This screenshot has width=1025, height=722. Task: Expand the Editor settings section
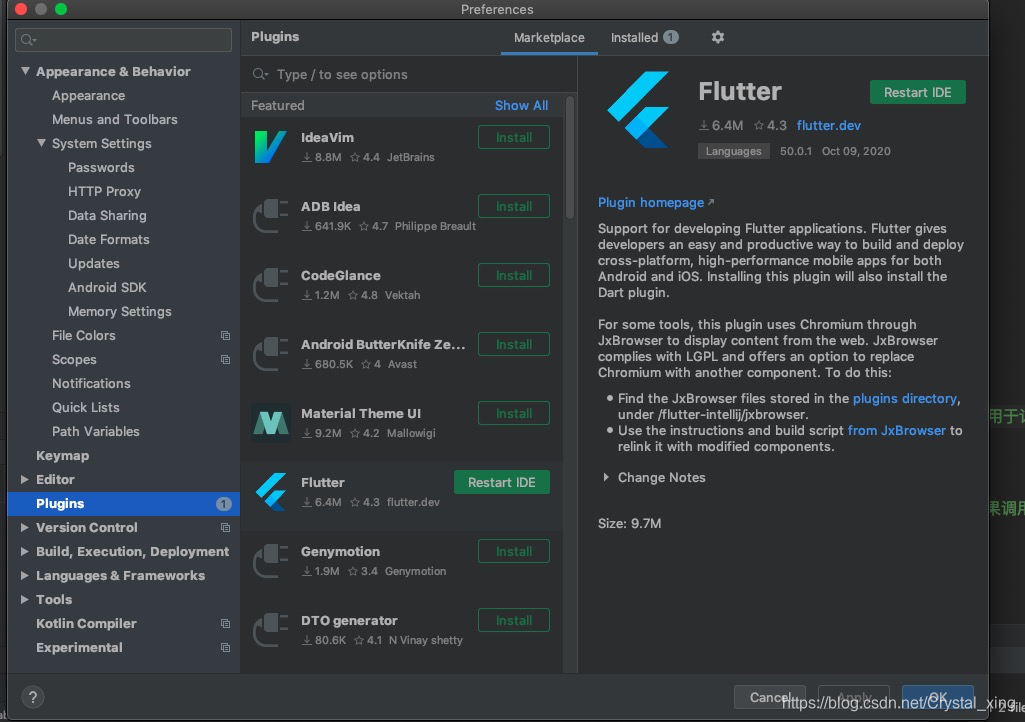24,479
